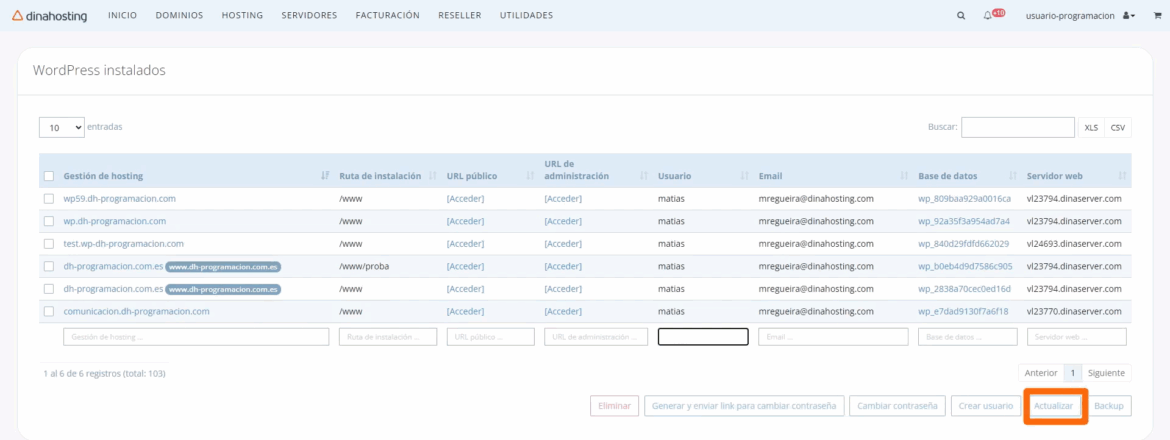Toggle the select-all checkbox in header
This screenshot has width=1170, height=440.
pos(49,176)
